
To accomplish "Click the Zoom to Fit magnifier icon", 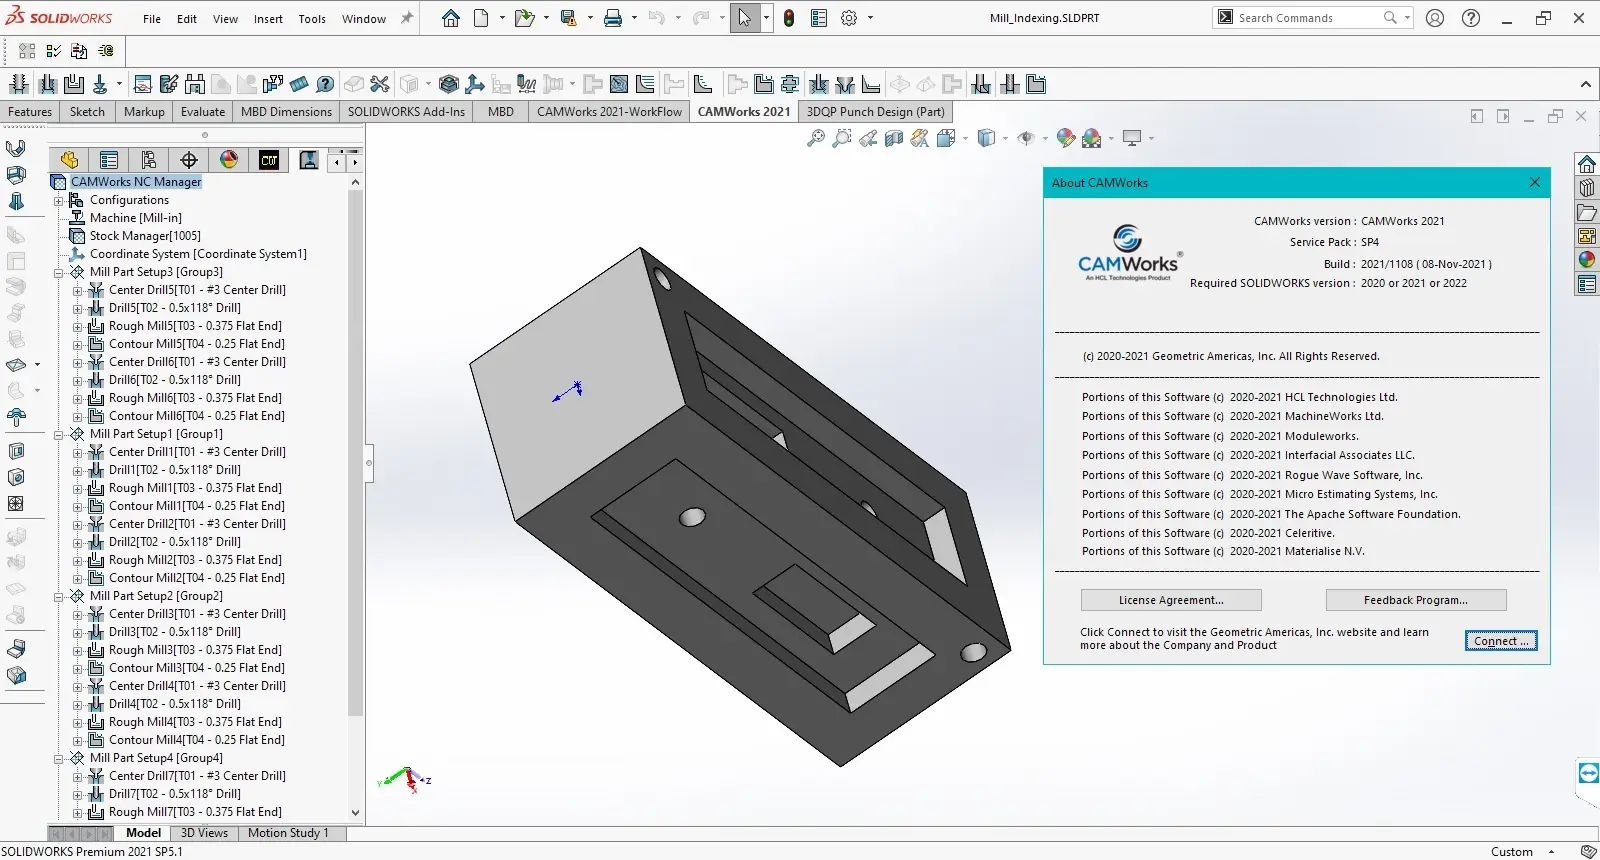I will coord(816,139).
